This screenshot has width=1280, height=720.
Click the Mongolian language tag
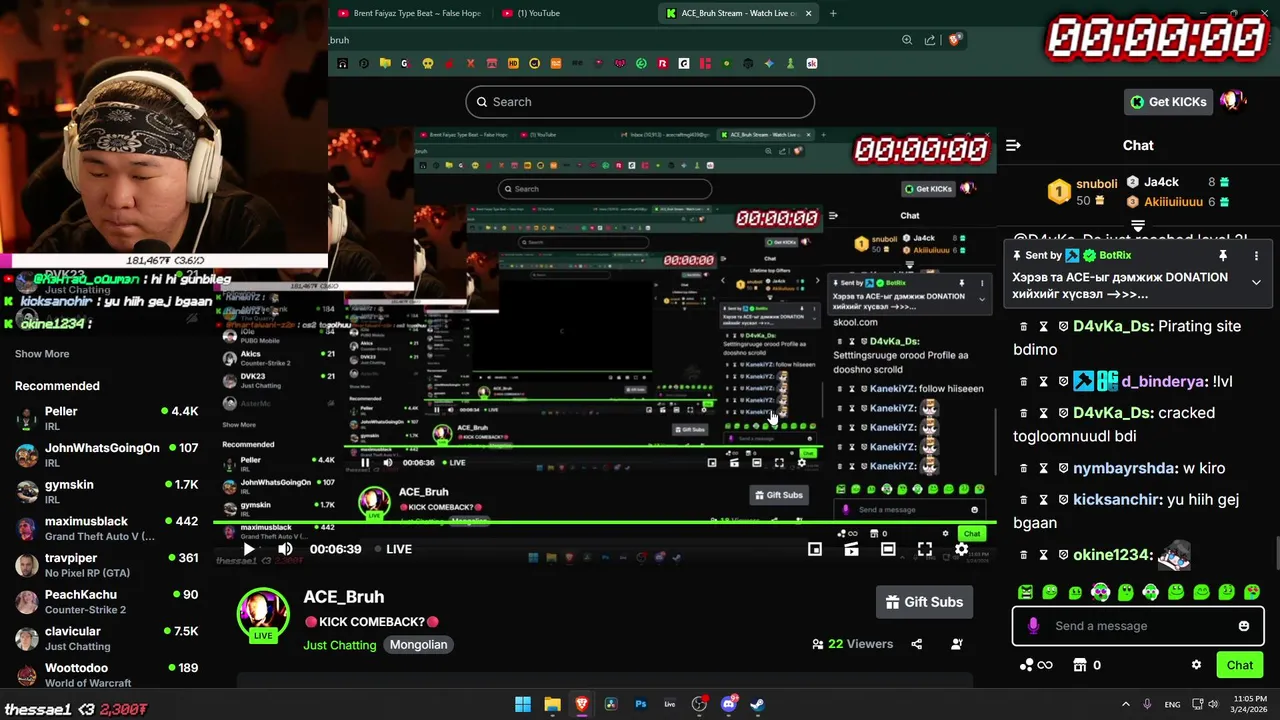point(418,645)
